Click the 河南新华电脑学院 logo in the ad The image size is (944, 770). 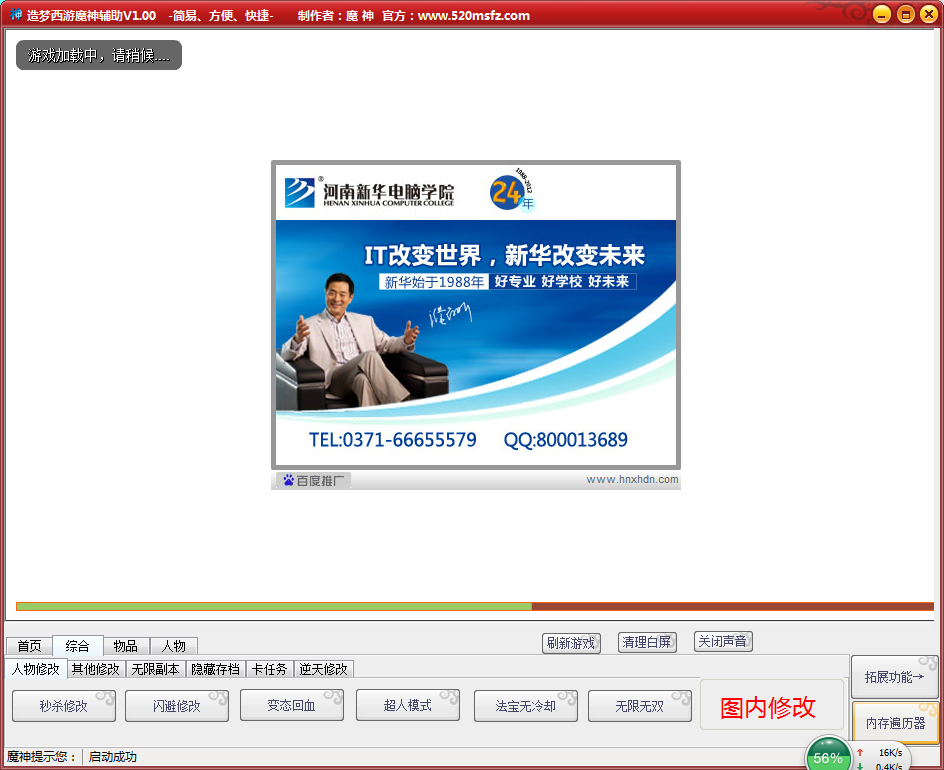[x=370, y=192]
